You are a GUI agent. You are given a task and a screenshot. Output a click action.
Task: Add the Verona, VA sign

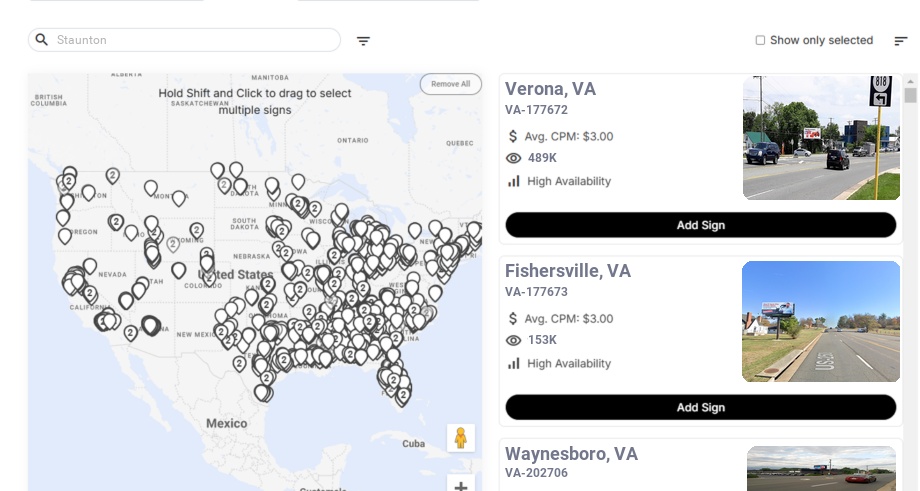pos(700,225)
